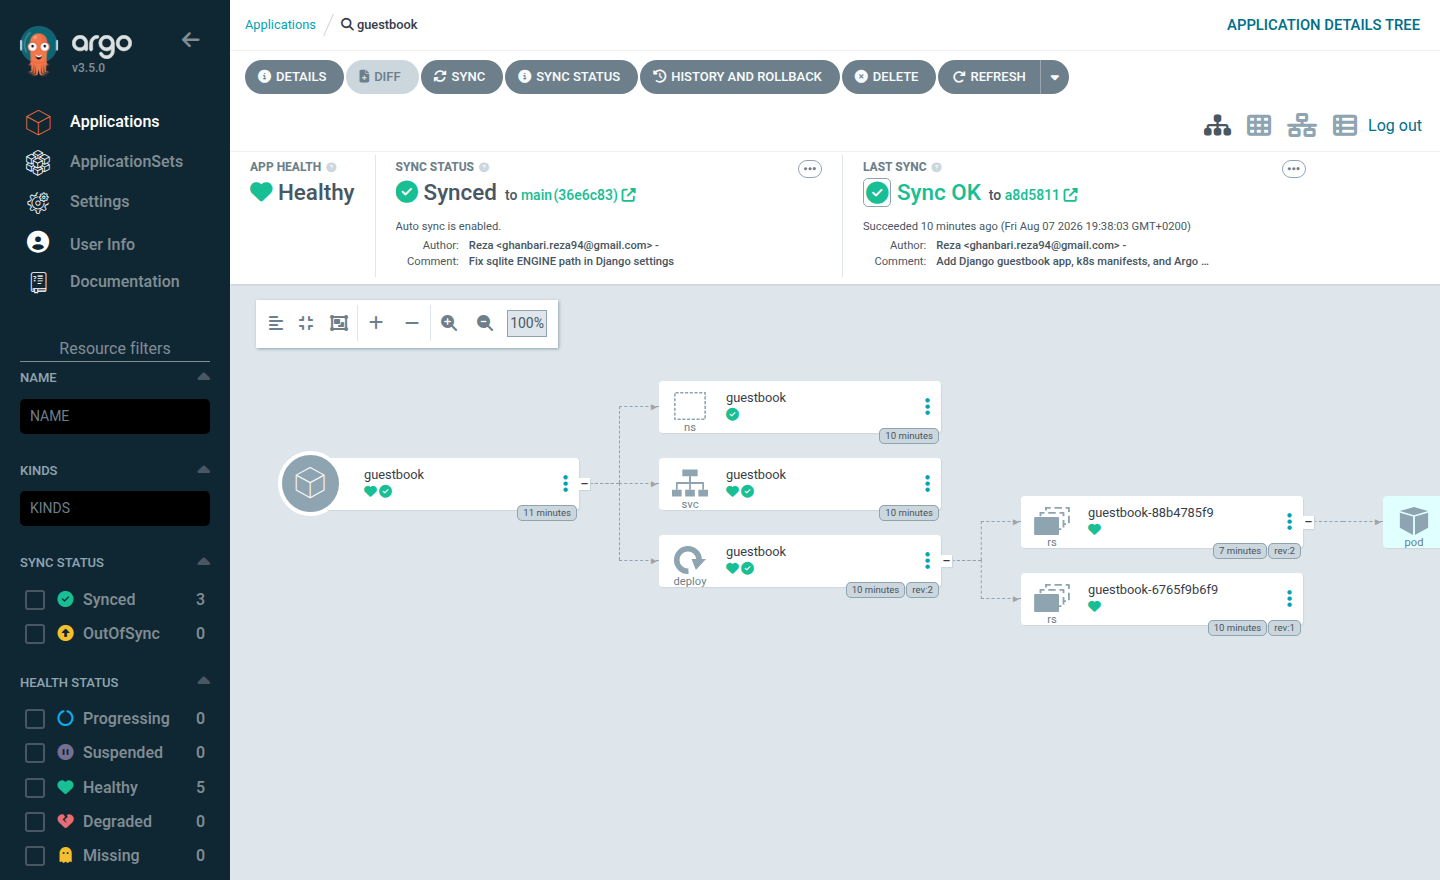Open the Applications sidebar section
This screenshot has width=1440, height=880.
pyautogui.click(x=115, y=122)
